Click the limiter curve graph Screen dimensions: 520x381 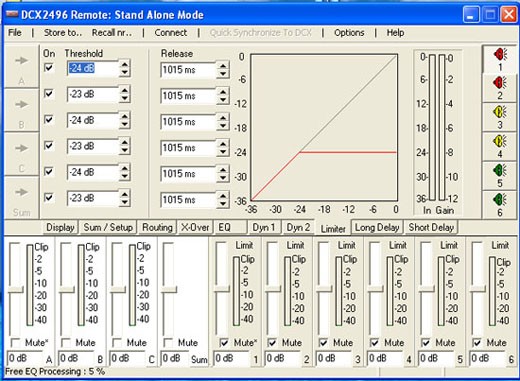tap(324, 127)
